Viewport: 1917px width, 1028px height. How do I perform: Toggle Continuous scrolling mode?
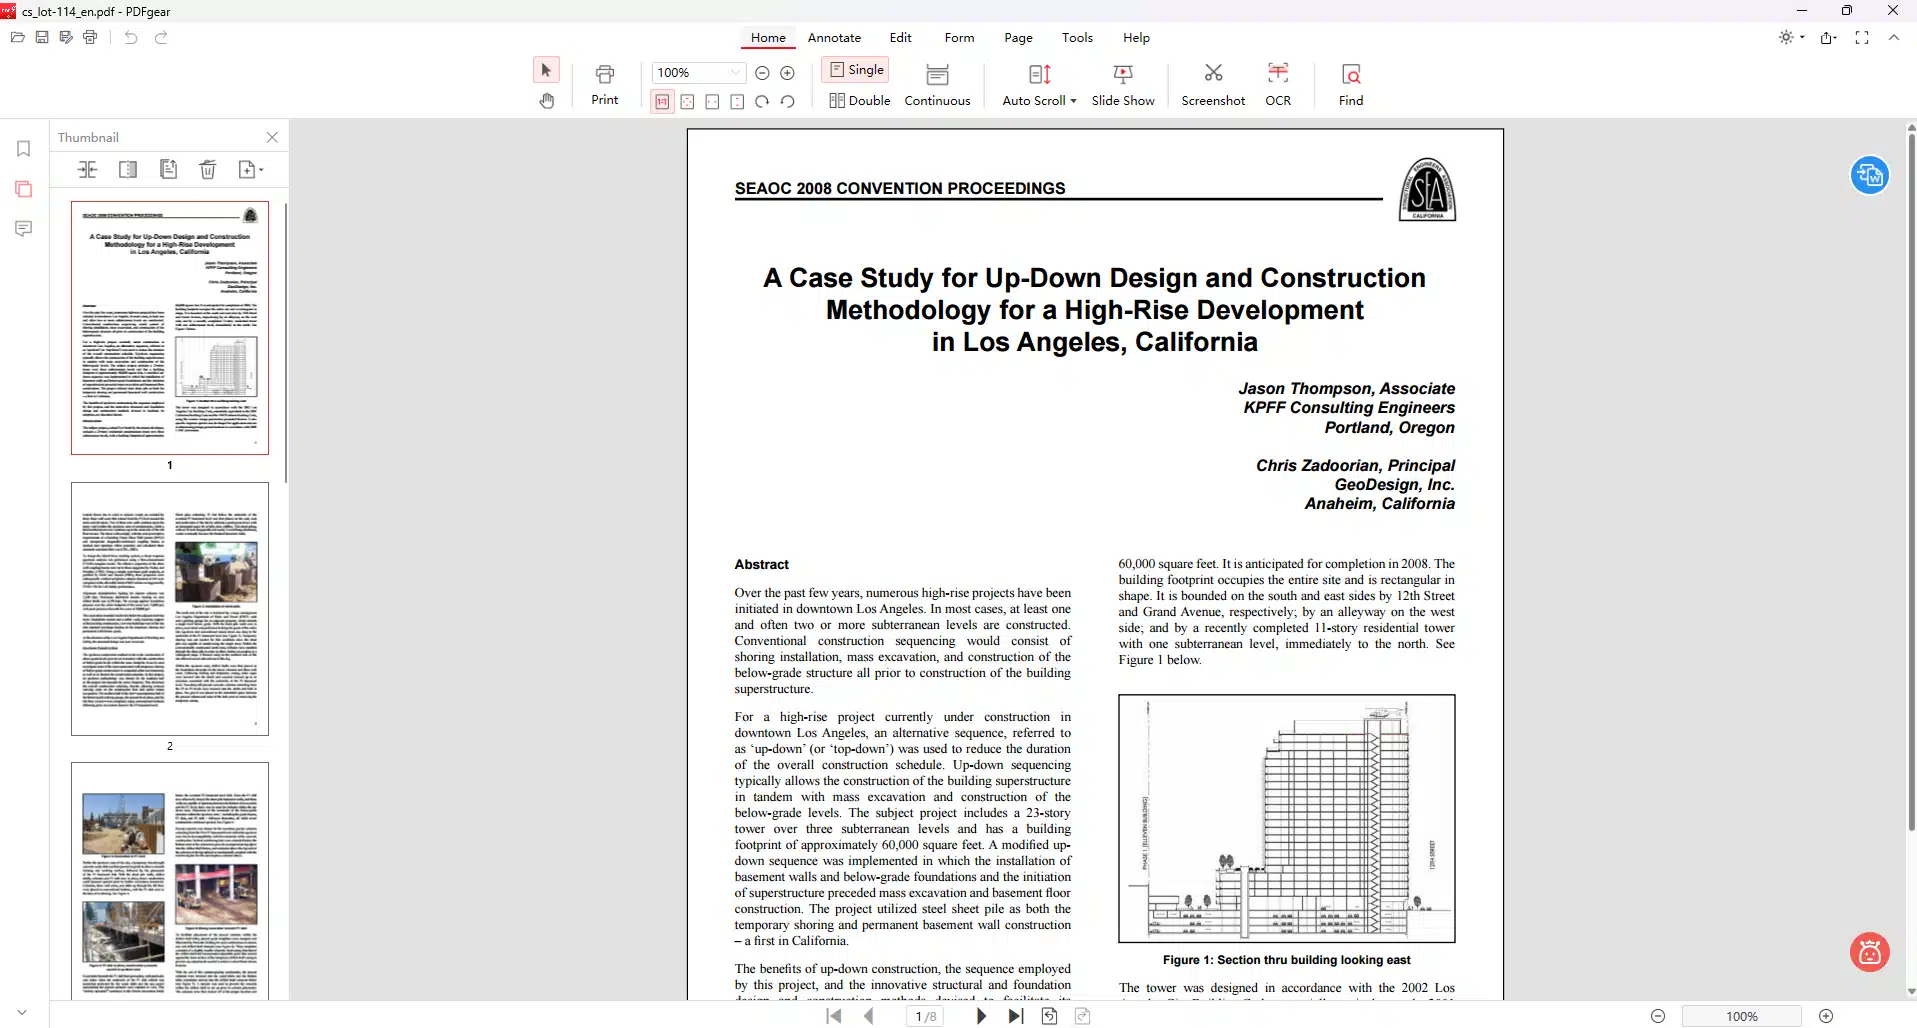pyautogui.click(x=937, y=84)
